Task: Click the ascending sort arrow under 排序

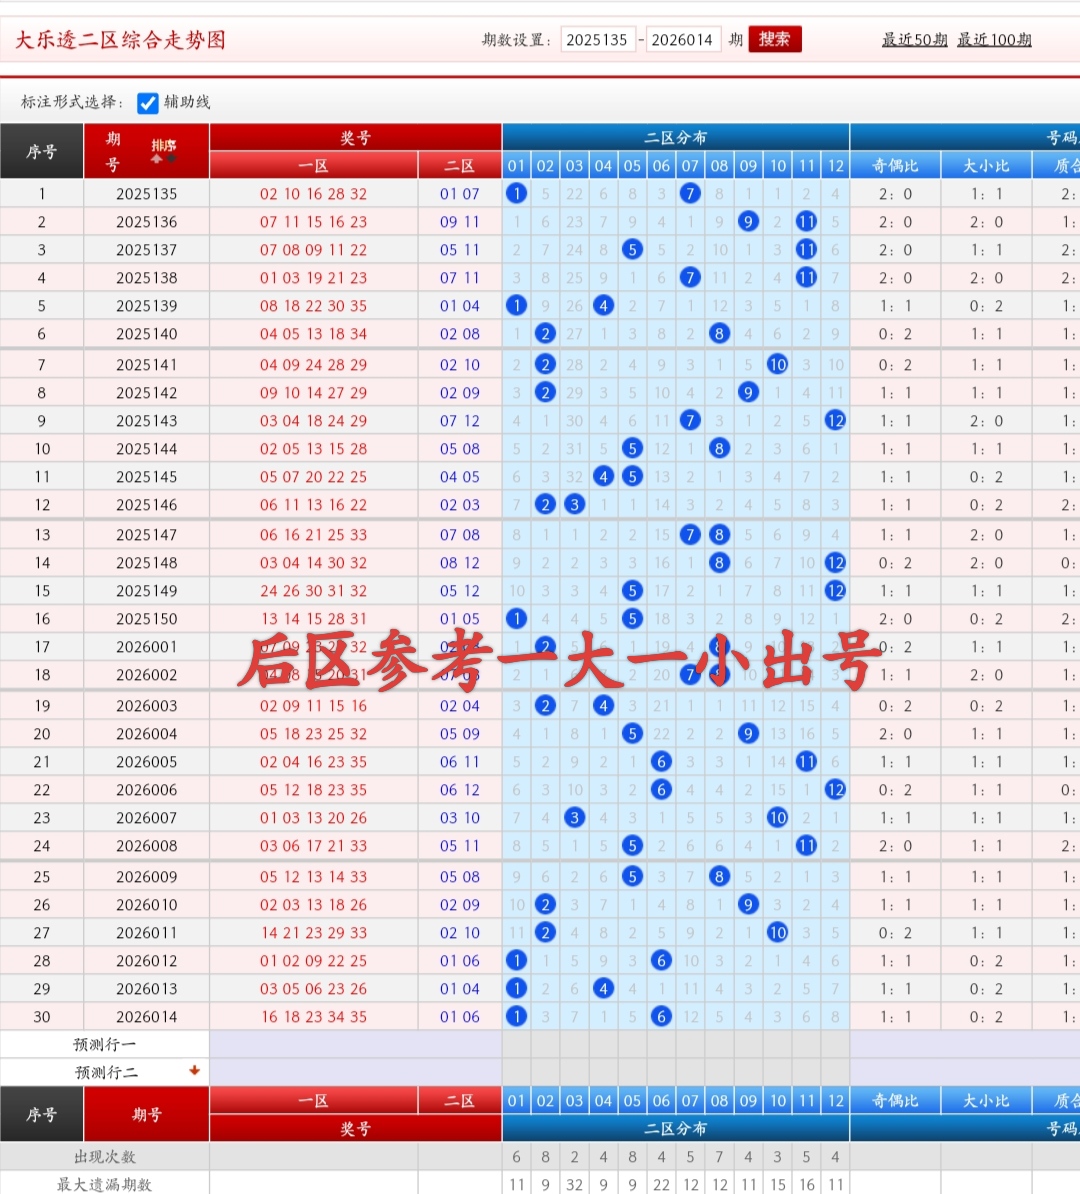Action: pos(157,159)
